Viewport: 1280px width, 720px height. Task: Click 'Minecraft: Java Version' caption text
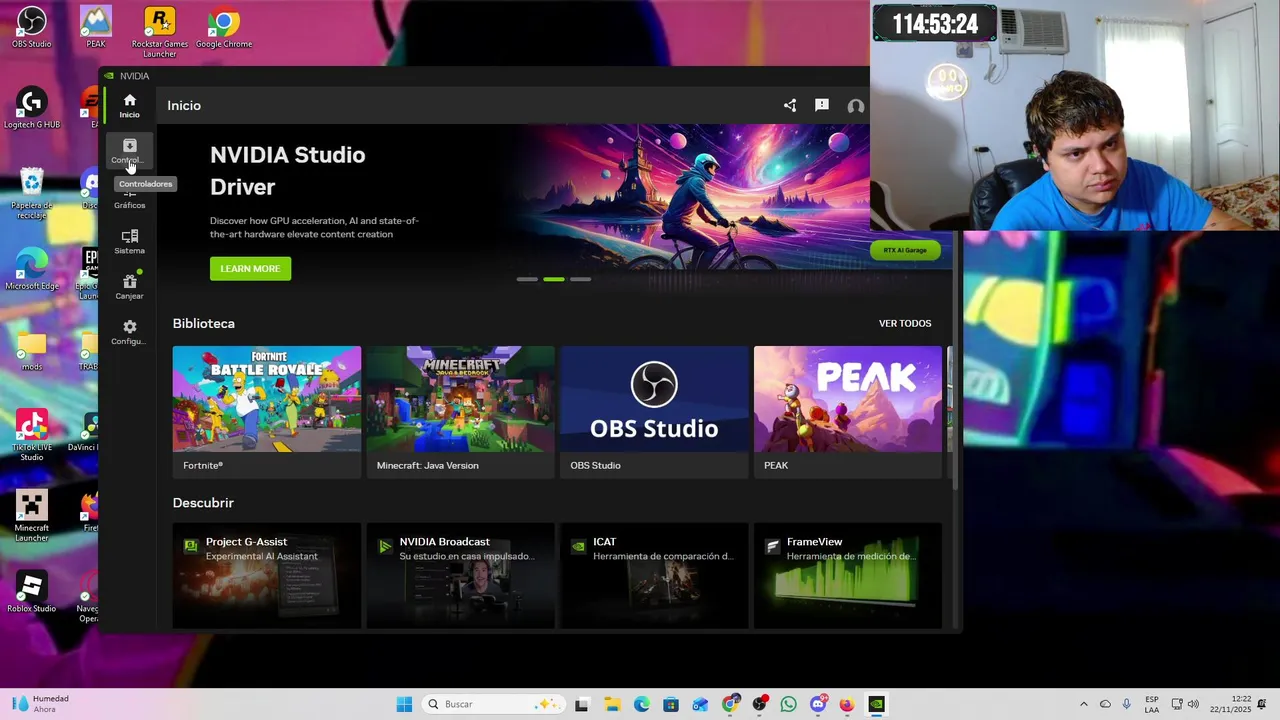point(427,466)
